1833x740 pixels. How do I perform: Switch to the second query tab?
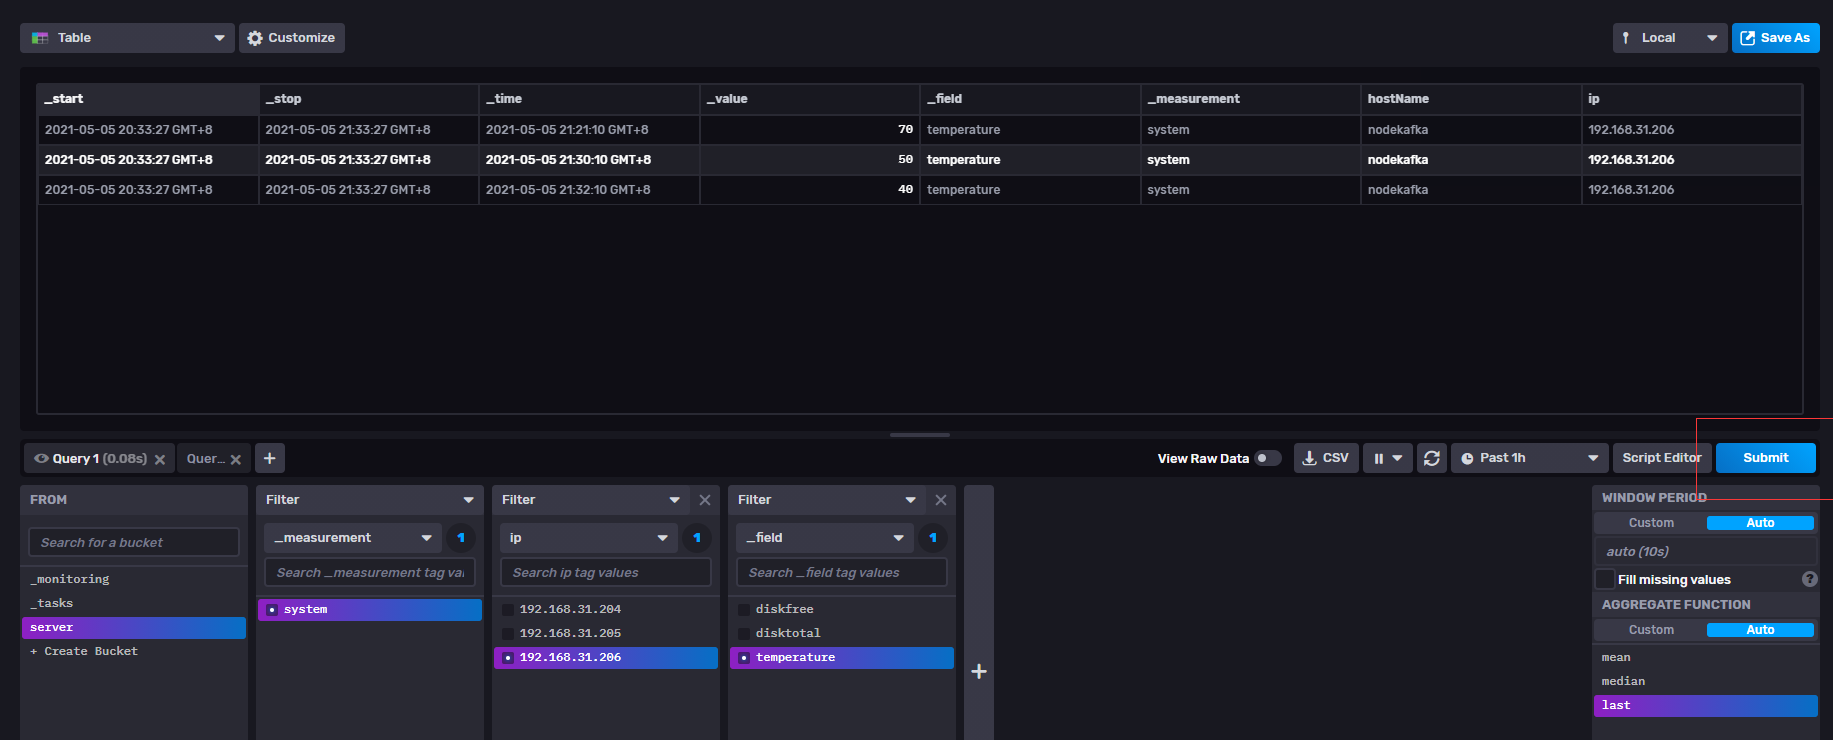tap(204, 459)
